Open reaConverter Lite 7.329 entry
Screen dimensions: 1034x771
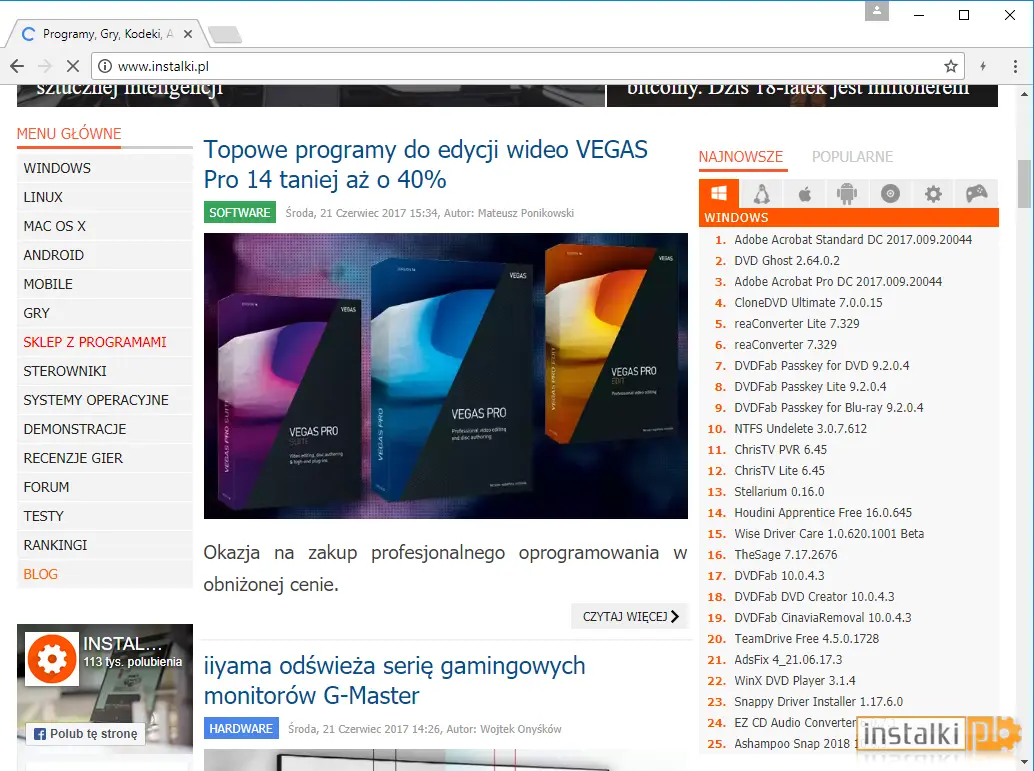[797, 324]
